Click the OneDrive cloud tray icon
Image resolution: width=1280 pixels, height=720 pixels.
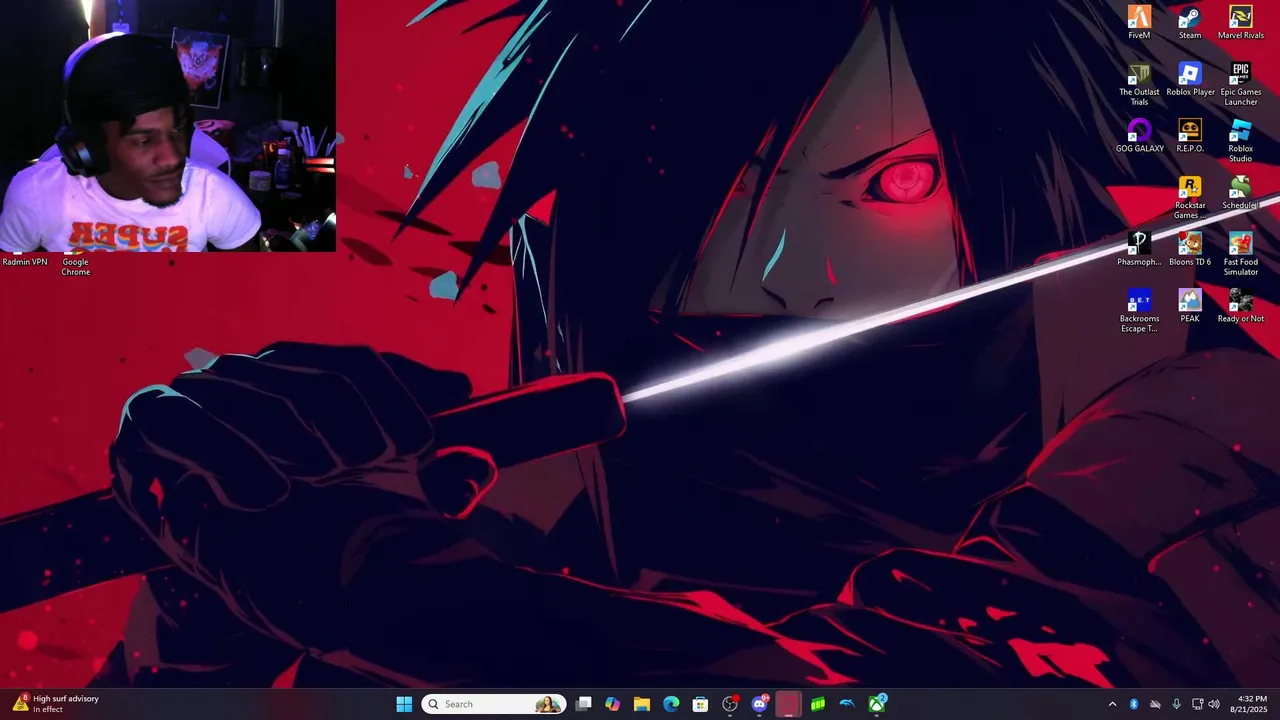pyautogui.click(x=1155, y=704)
